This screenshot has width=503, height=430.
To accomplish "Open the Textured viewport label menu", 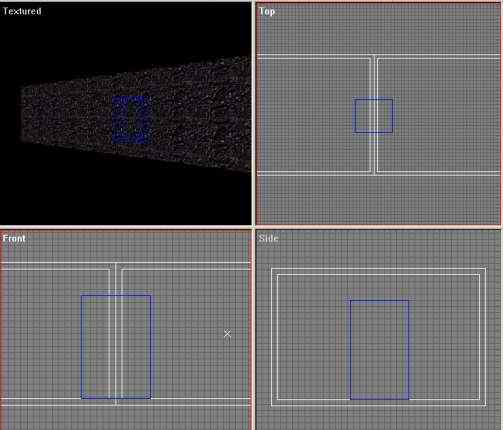I will 22,11.
